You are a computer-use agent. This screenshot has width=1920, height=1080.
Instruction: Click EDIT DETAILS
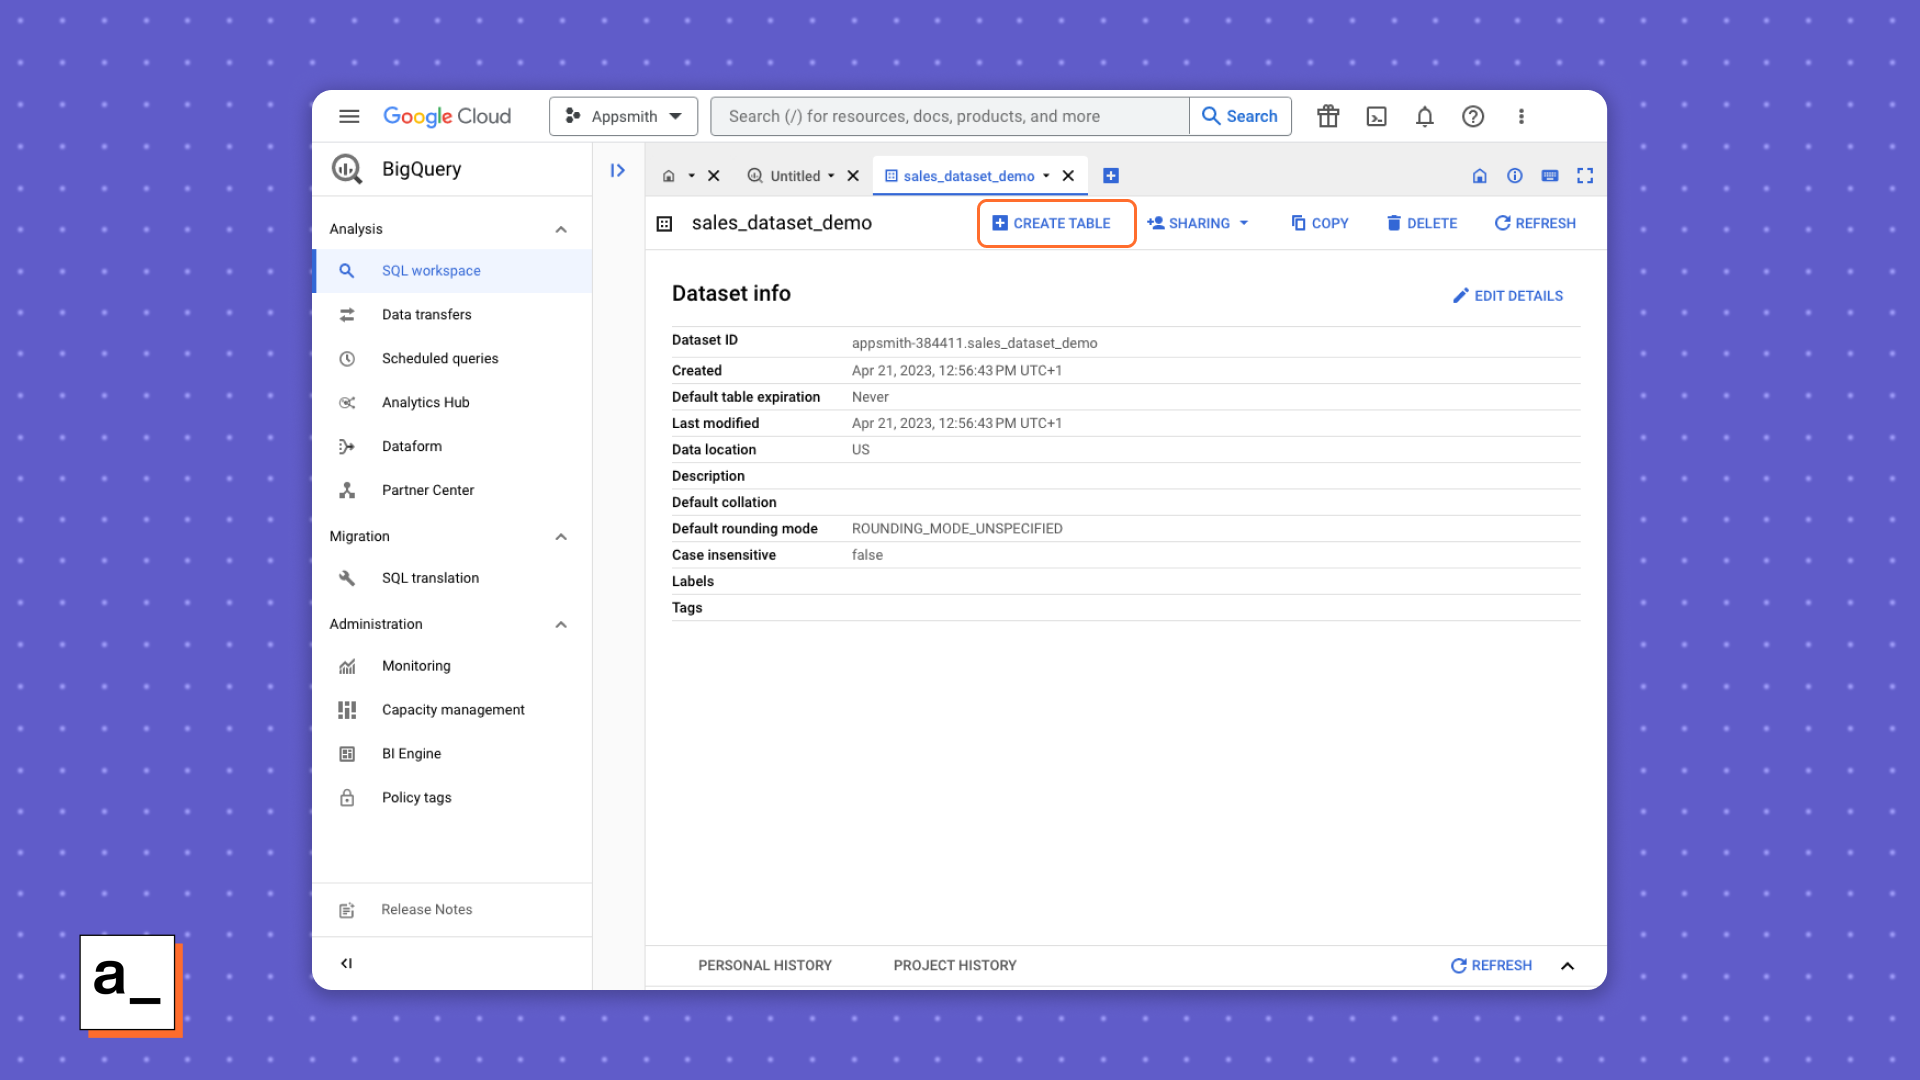[x=1508, y=296]
